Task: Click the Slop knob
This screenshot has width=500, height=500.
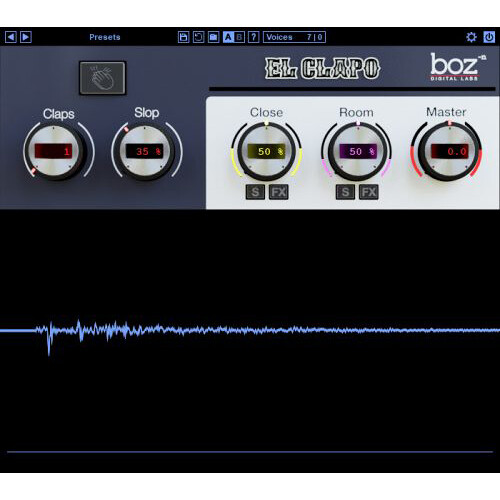Action: (x=145, y=152)
